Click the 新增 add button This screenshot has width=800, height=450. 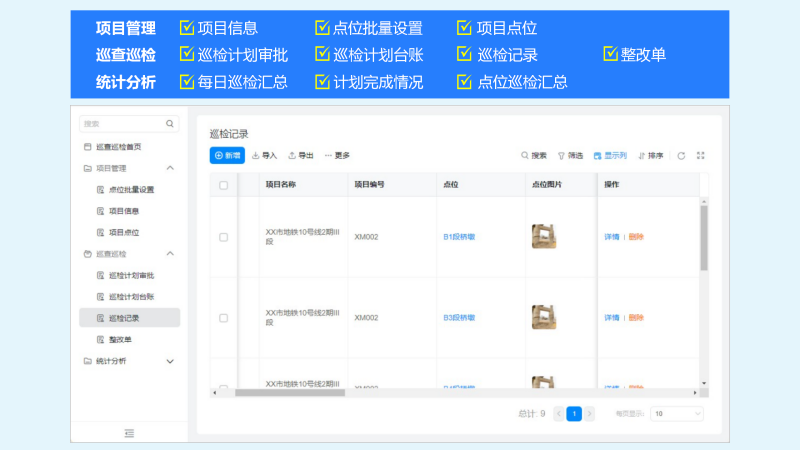point(227,156)
